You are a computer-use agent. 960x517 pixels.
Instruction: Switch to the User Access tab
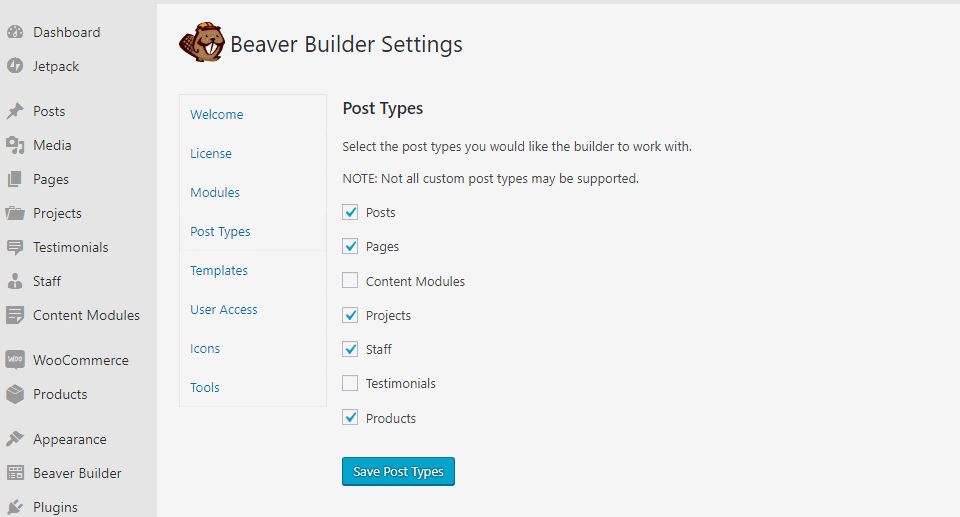[224, 309]
